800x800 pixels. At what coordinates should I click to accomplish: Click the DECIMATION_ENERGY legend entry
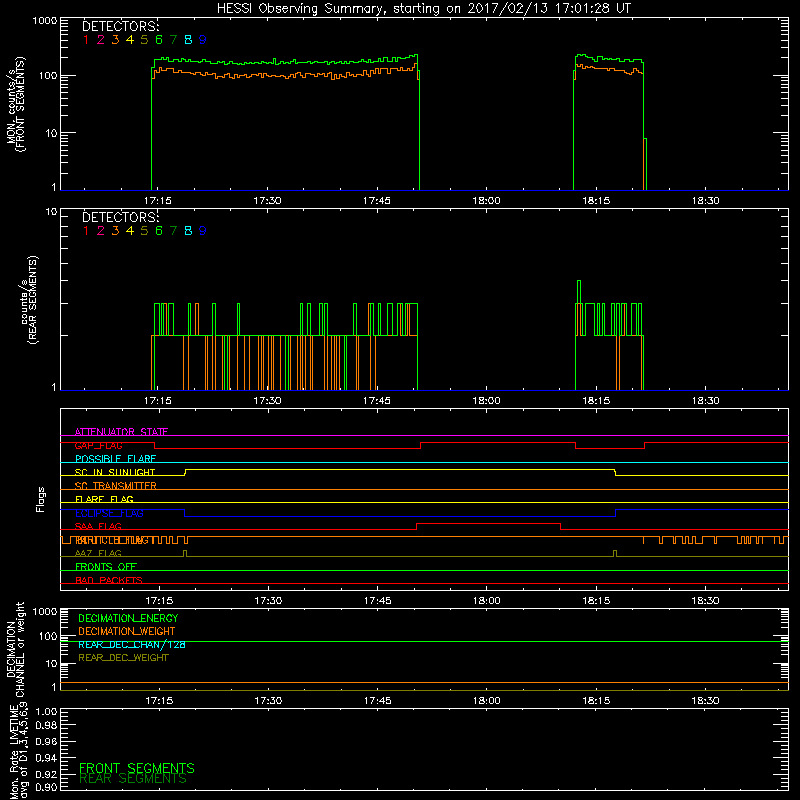[128, 618]
